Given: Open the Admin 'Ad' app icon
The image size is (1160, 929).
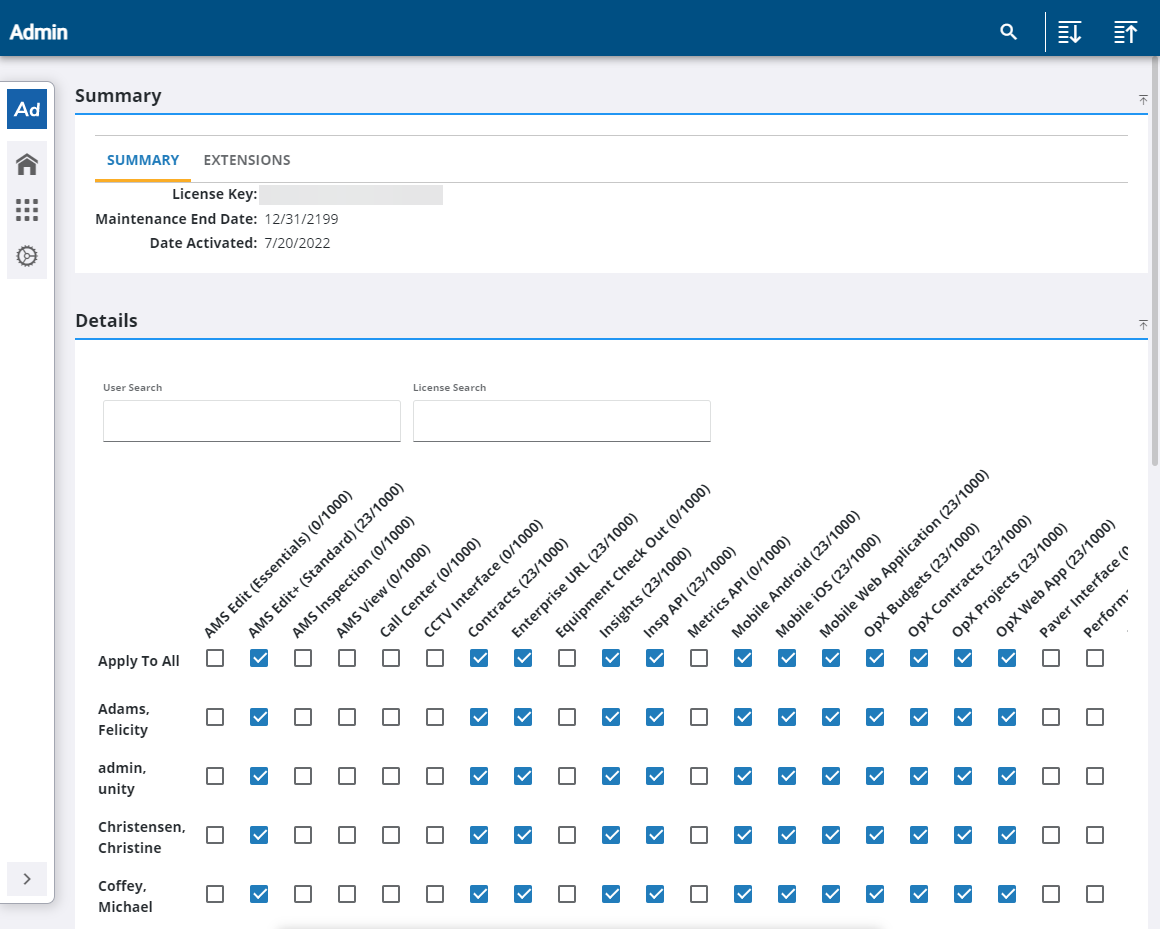Looking at the screenshot, I should [x=27, y=109].
